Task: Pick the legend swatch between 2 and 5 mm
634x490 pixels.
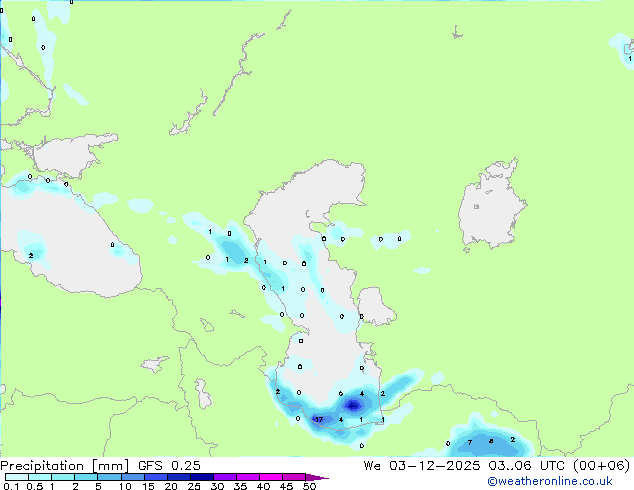Action: pos(86,477)
